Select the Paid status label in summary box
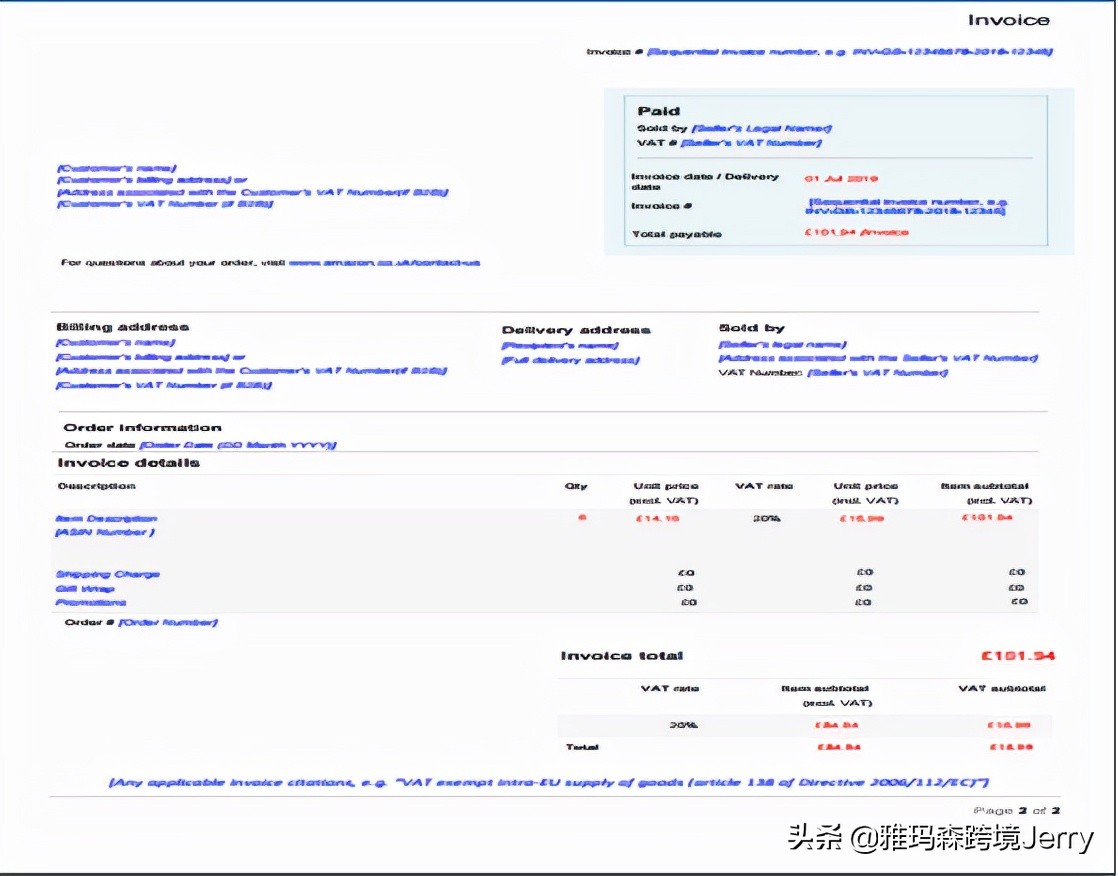Screen dimensions: 1118x876 [657, 111]
